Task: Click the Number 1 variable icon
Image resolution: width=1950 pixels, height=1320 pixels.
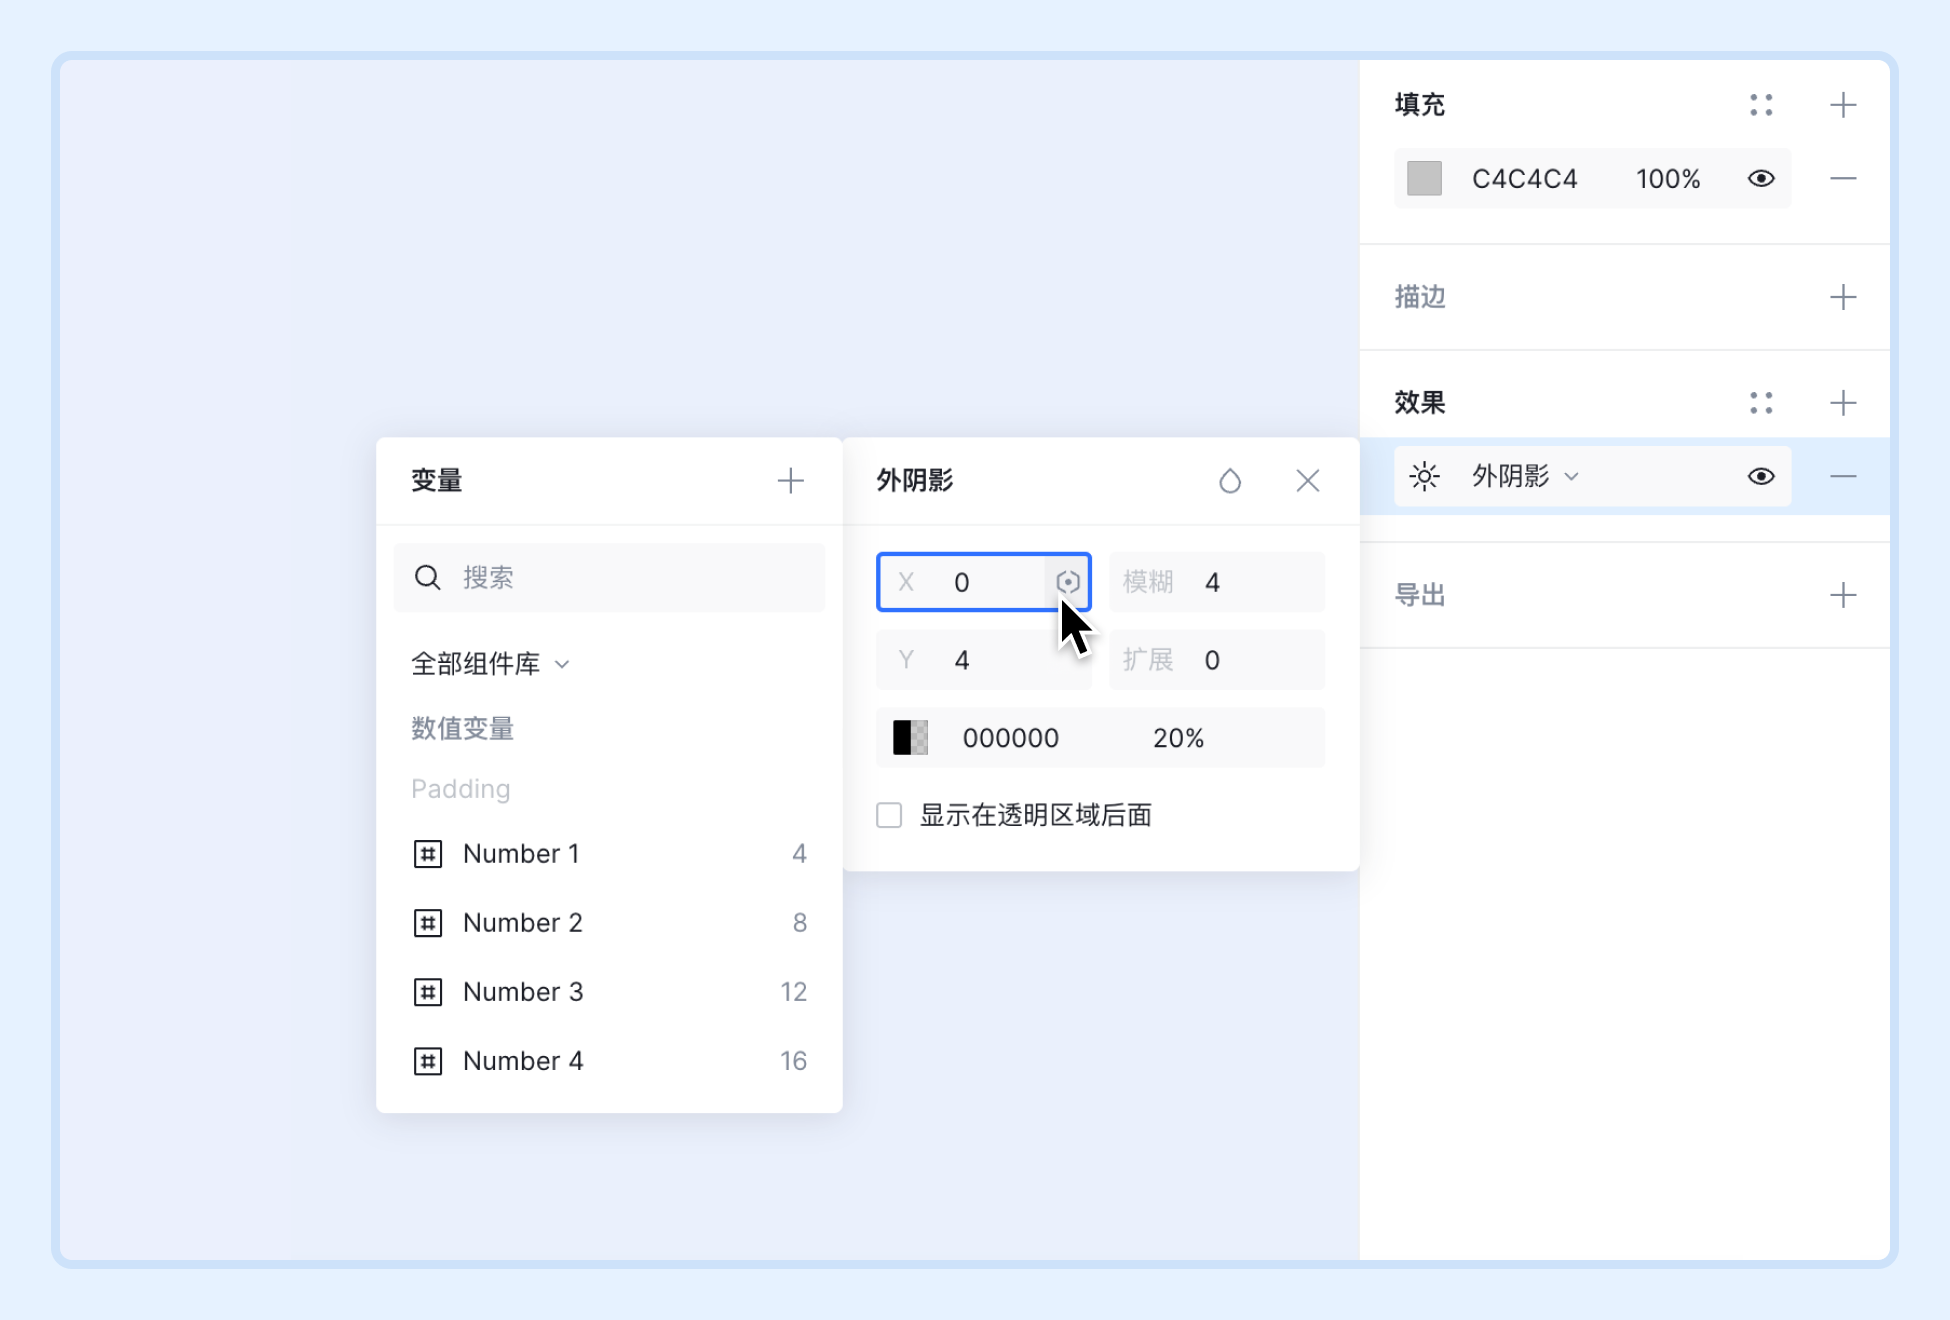Action: (428, 854)
